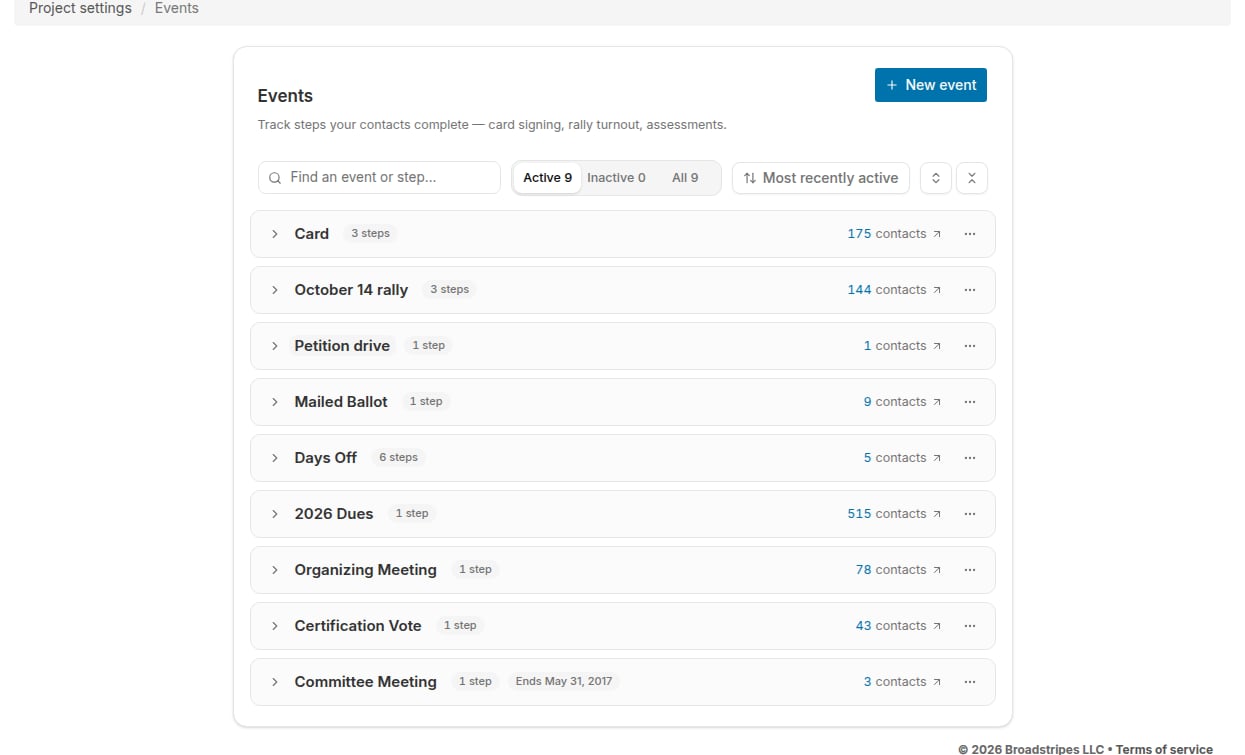Viewport: 1245px width, 755px height.
Task: Open the Most recently active sort dropdown
Action: point(821,178)
